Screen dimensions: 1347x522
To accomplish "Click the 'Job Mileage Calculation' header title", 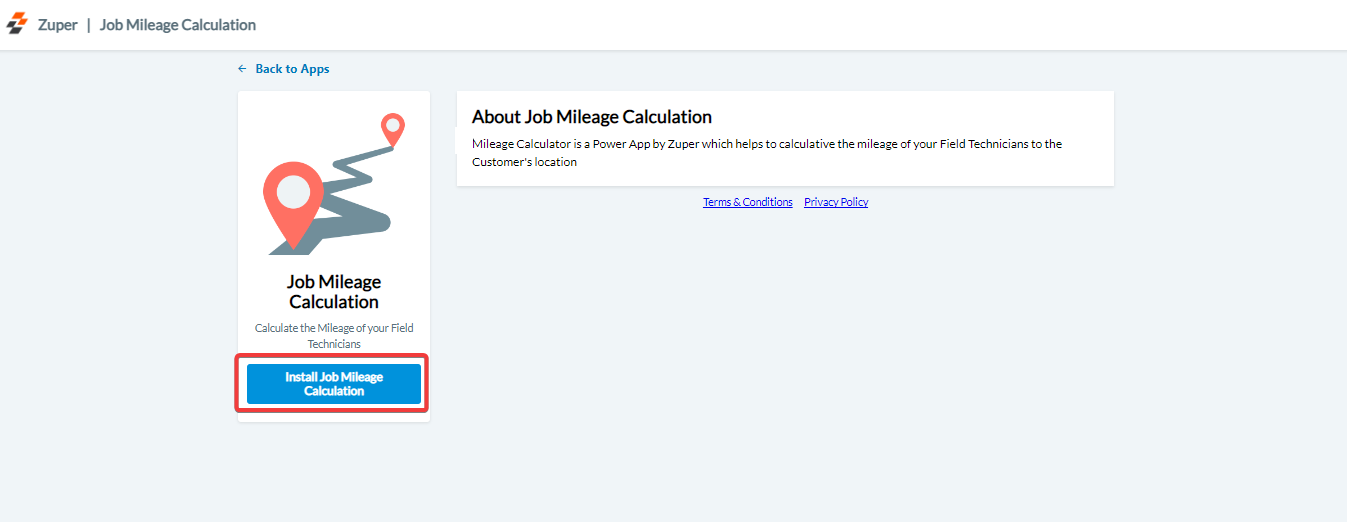I will pyautogui.click(x=178, y=25).
